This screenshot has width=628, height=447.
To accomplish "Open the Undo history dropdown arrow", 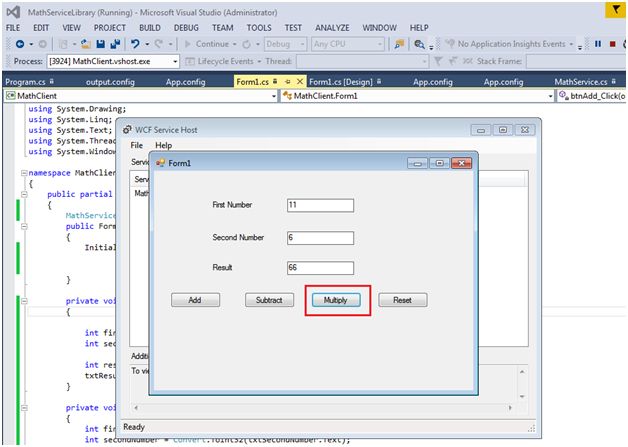I will point(147,44).
